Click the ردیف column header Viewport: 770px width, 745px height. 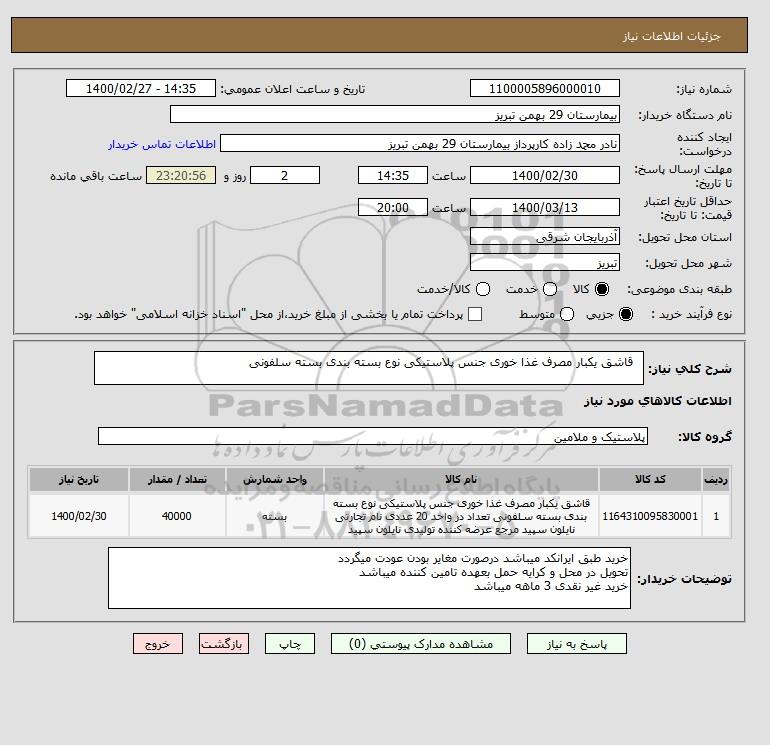pos(716,479)
